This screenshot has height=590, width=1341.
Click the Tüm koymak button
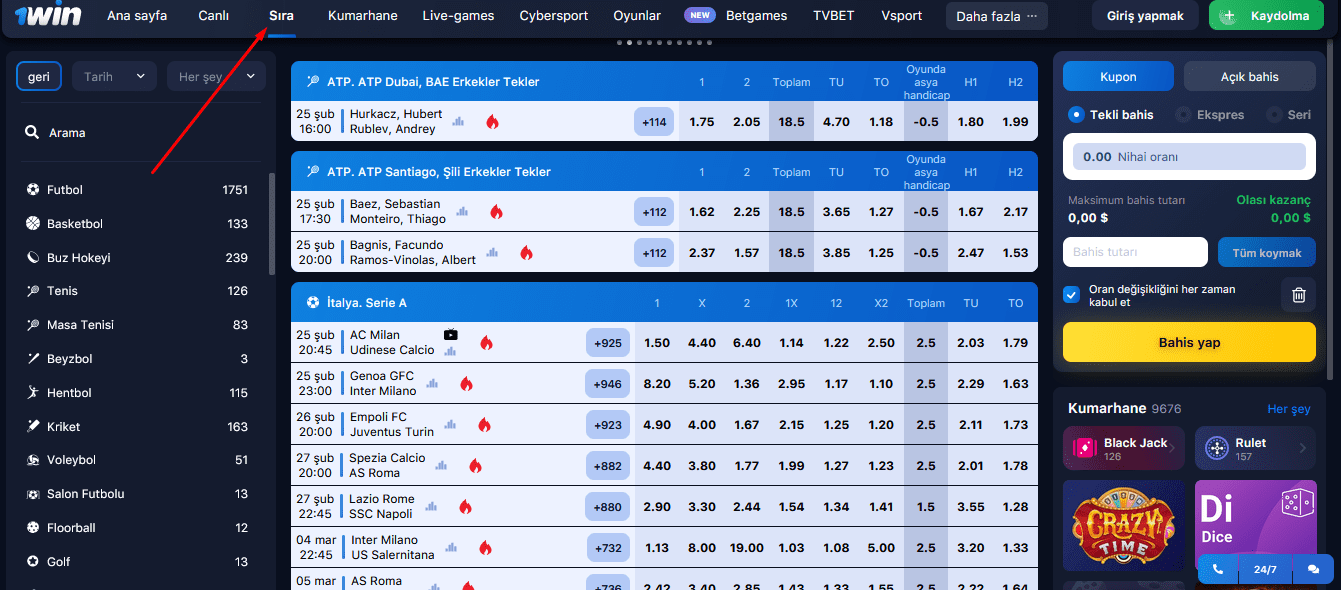click(1267, 253)
